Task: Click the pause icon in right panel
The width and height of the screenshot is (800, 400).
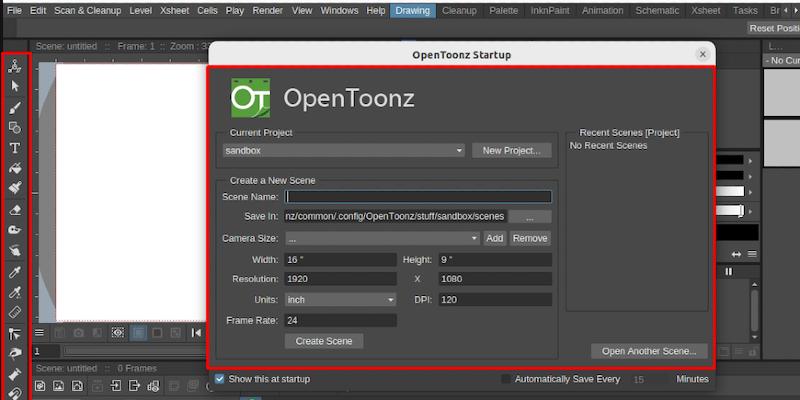Action: (x=729, y=272)
